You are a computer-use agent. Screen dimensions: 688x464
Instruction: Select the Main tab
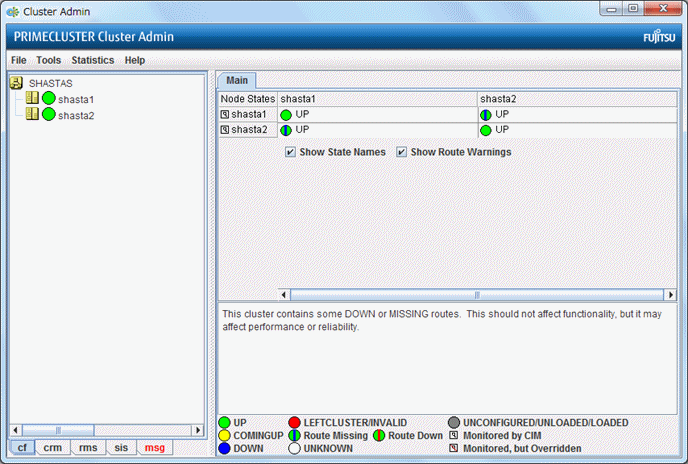click(x=237, y=80)
